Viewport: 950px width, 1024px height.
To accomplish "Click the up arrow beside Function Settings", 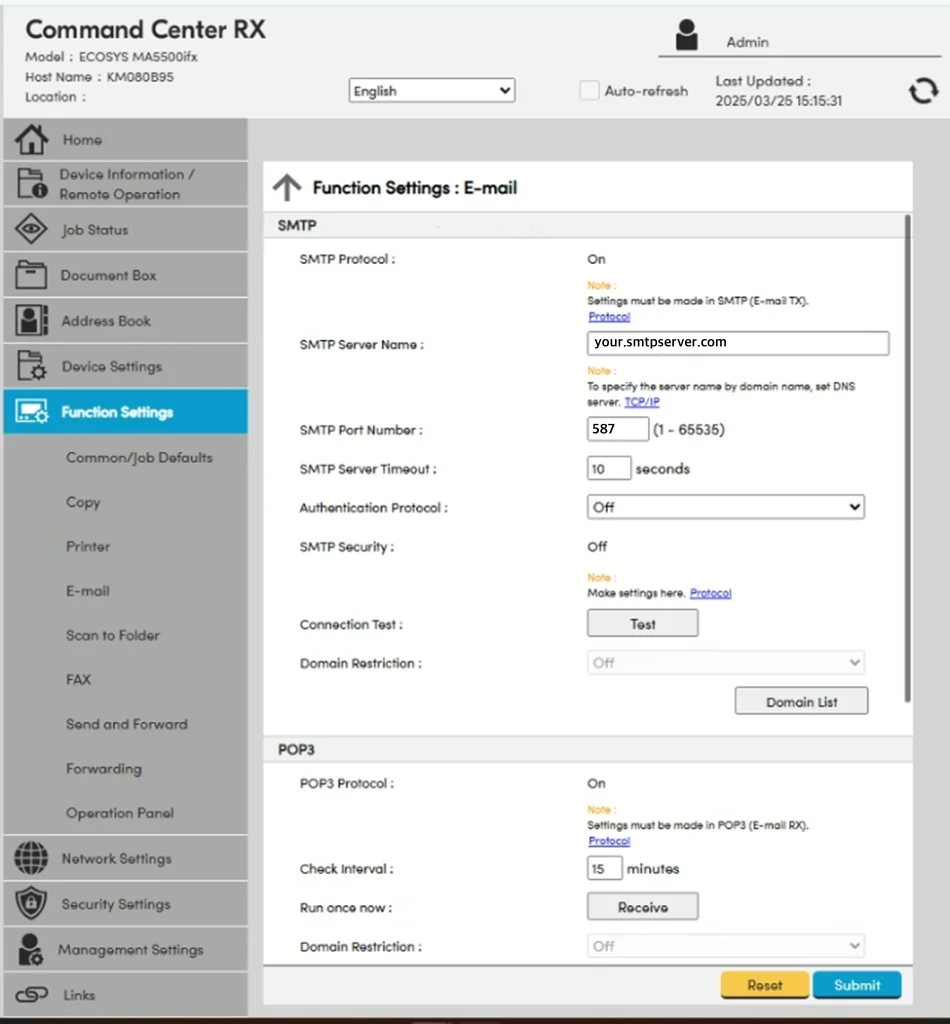I will [287, 187].
